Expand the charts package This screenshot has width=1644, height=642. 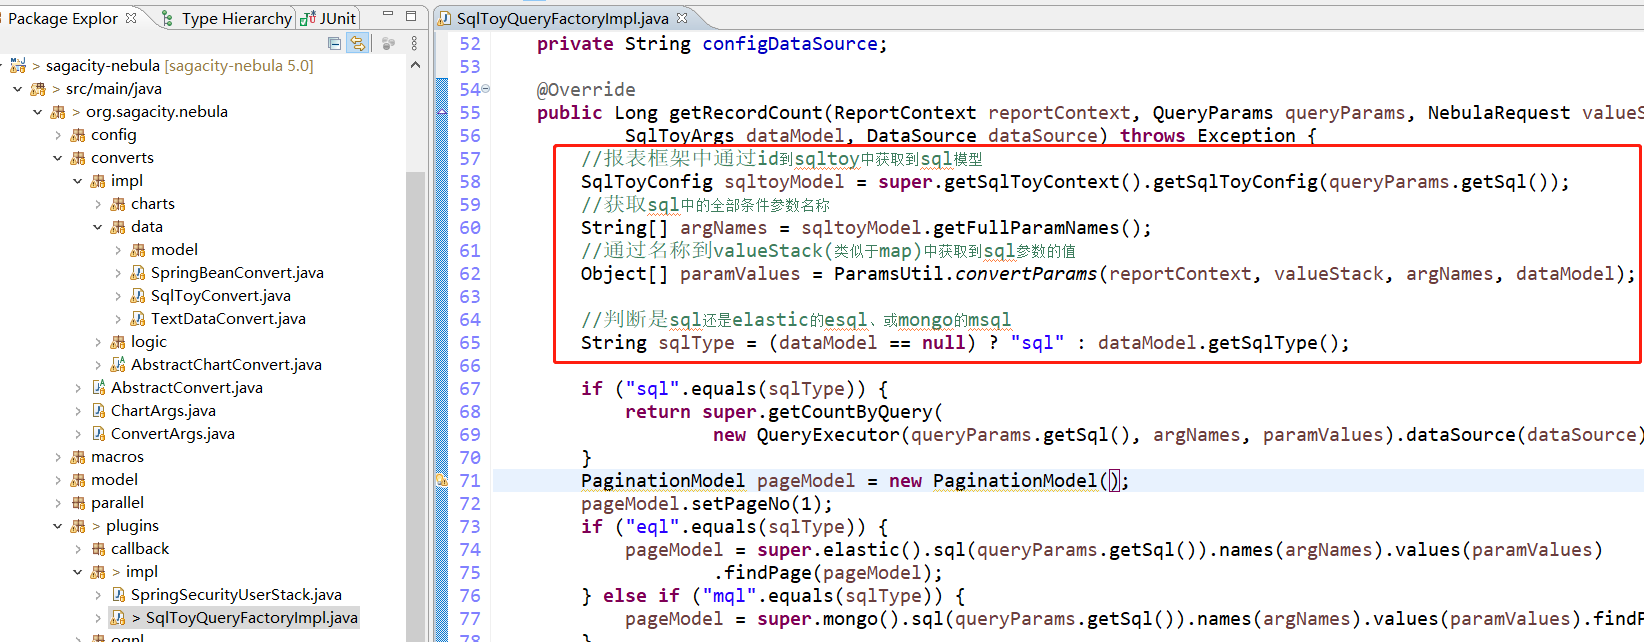coord(98,204)
